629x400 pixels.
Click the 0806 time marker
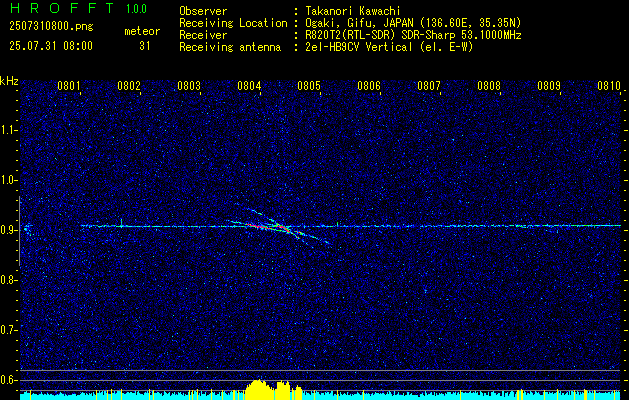coord(369,85)
